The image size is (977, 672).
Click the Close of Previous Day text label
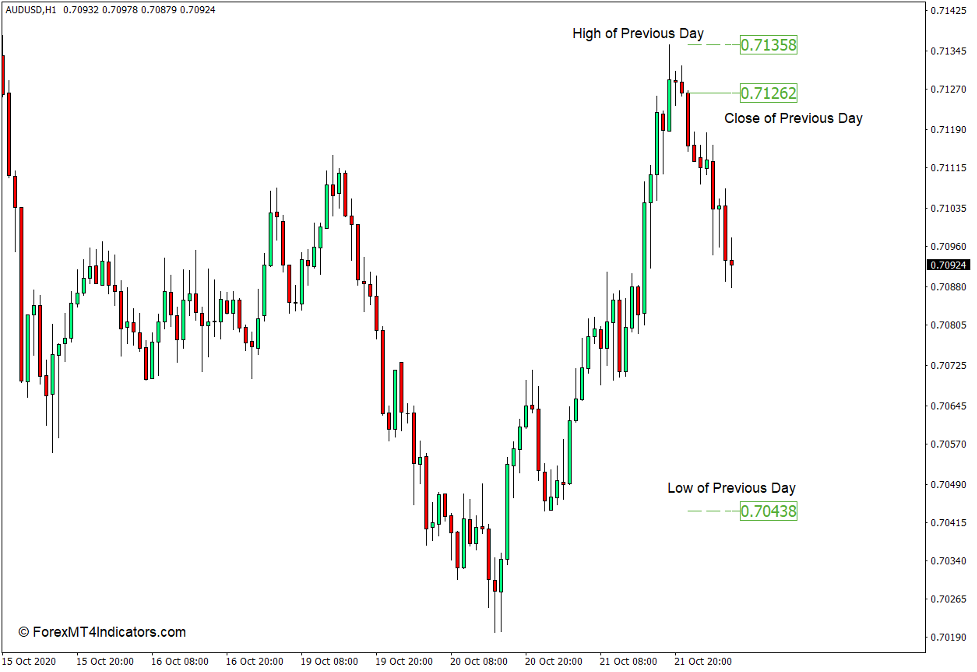click(794, 118)
